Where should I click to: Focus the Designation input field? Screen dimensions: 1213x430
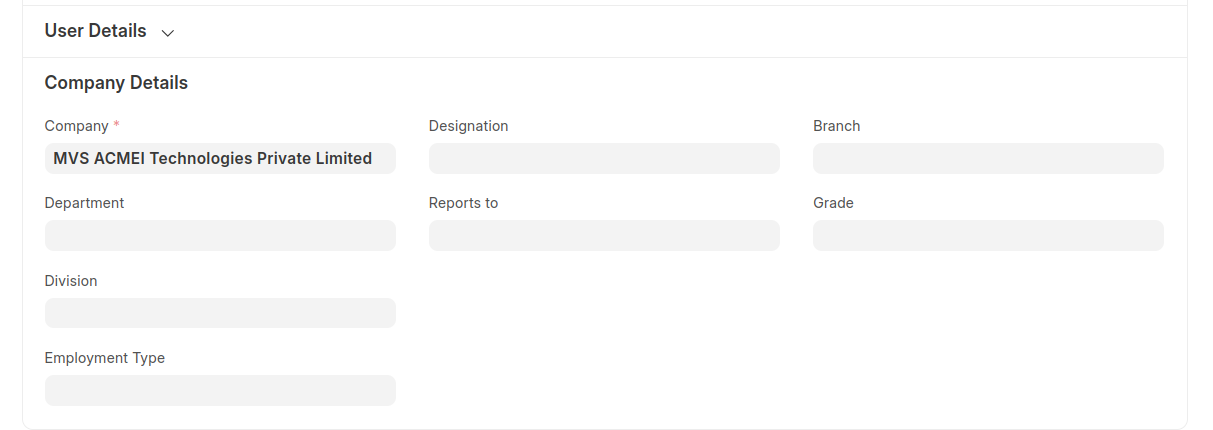coord(604,158)
